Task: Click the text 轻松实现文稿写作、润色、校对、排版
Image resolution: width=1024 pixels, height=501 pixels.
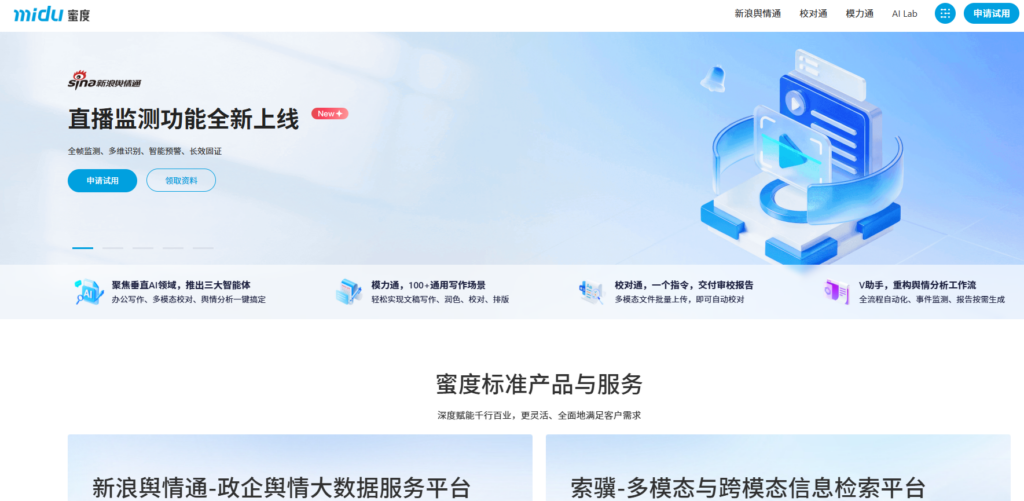Action: click(440, 300)
